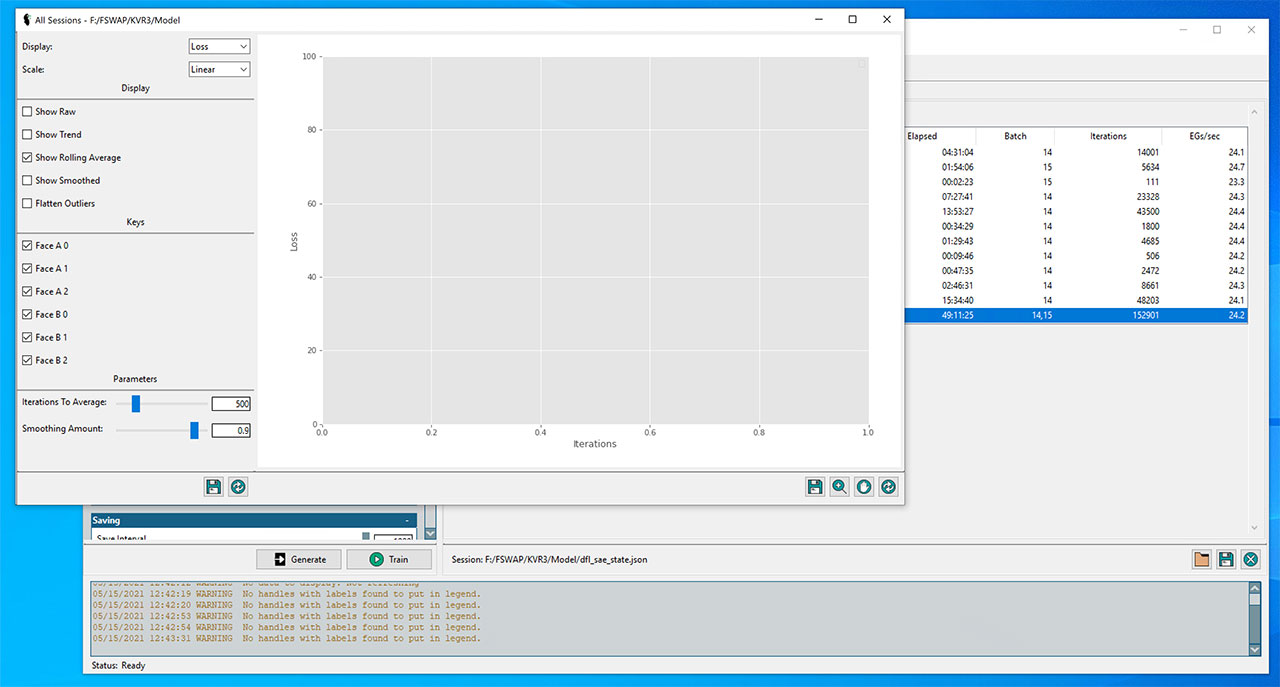This screenshot has width=1280, height=687.
Task: Click the down arrow of the options panel scrollbar
Action: pyautogui.click(x=431, y=534)
